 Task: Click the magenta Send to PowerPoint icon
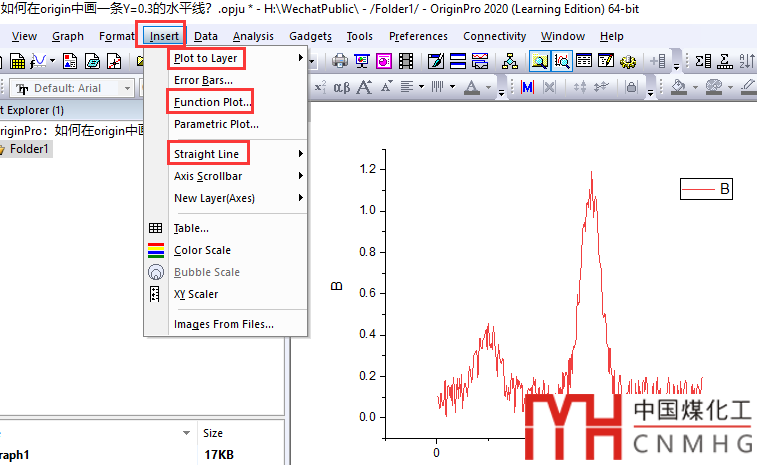coord(384,61)
